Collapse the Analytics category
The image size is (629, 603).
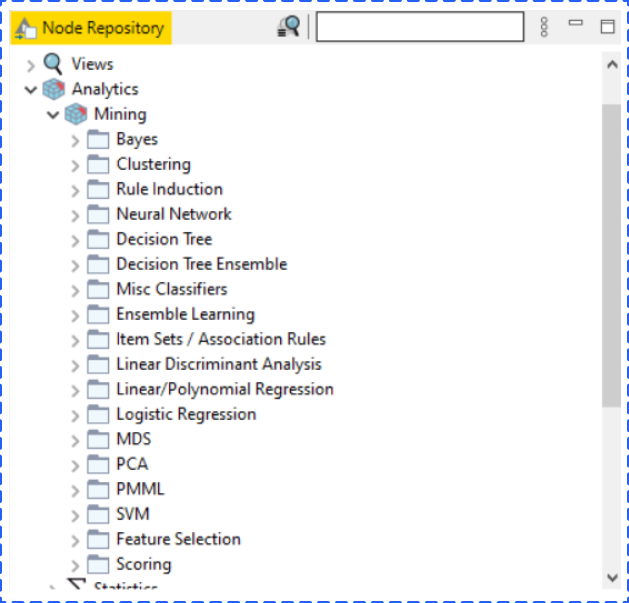click(x=31, y=90)
